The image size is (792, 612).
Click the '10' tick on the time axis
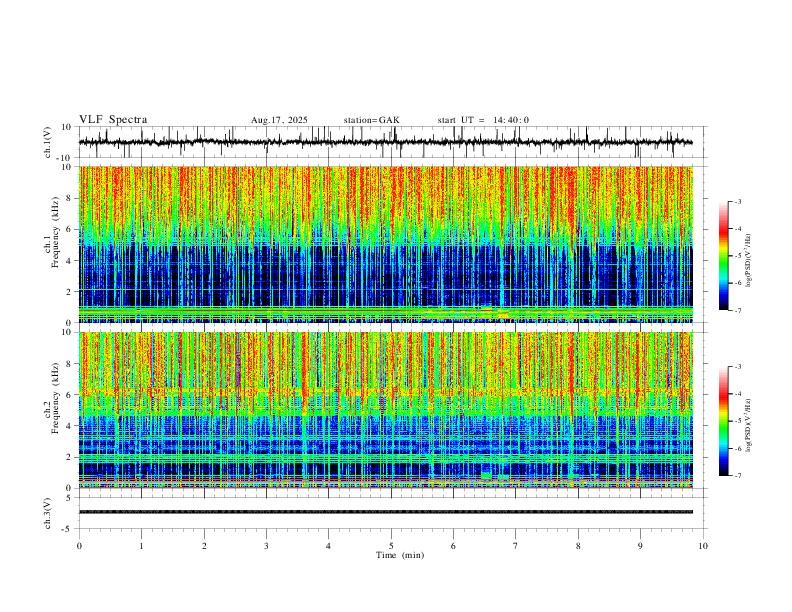(703, 546)
